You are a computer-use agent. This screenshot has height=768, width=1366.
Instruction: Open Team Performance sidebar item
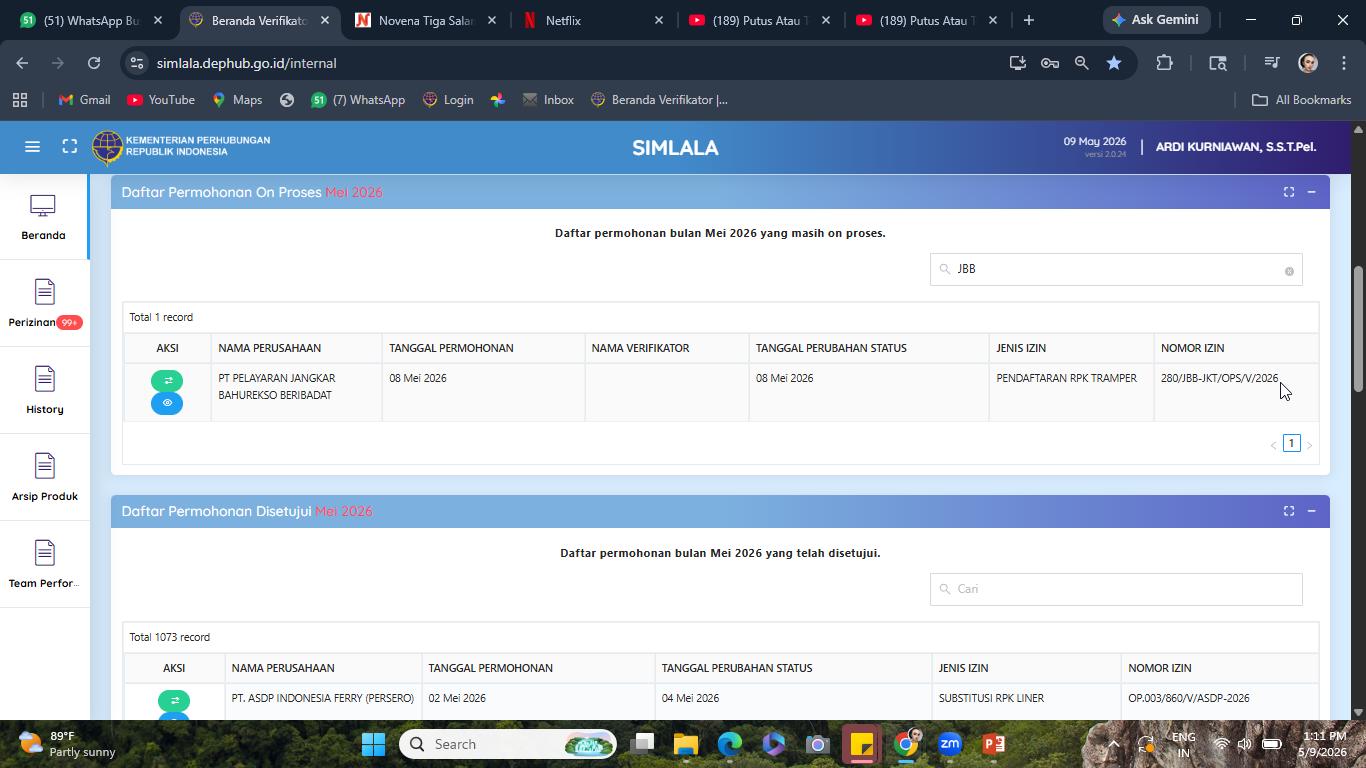[x=44, y=565]
